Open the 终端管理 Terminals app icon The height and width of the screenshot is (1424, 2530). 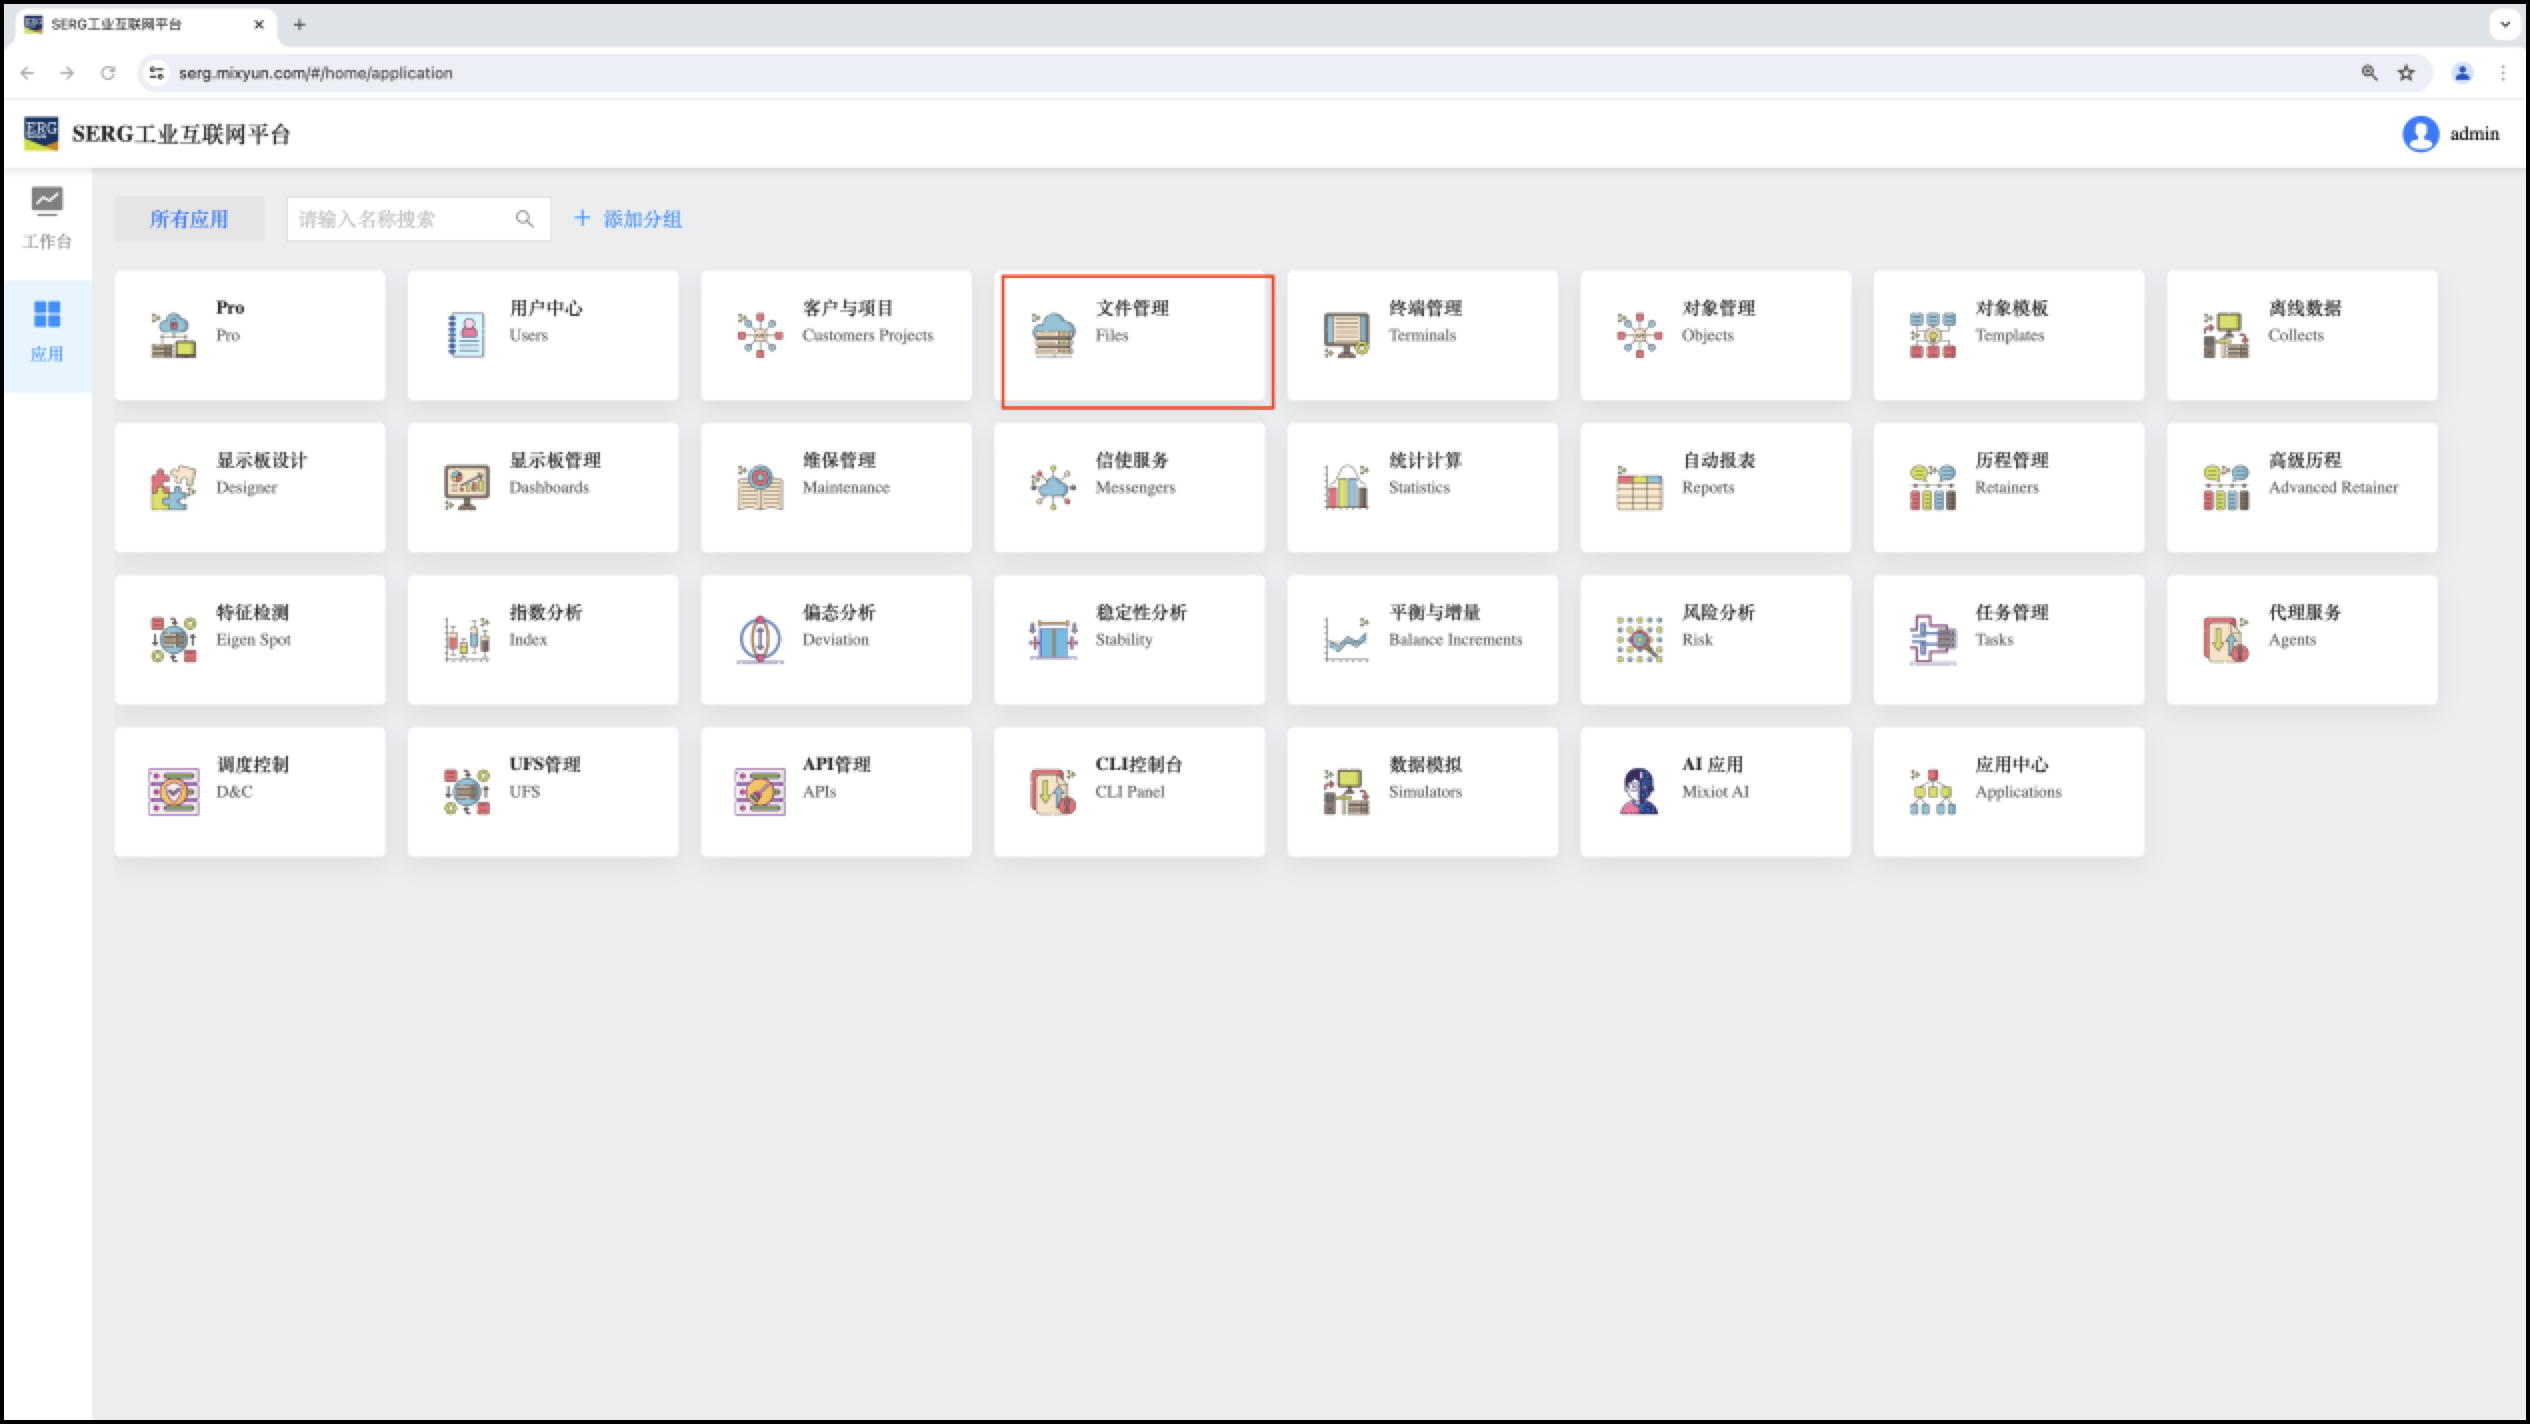(x=1346, y=335)
